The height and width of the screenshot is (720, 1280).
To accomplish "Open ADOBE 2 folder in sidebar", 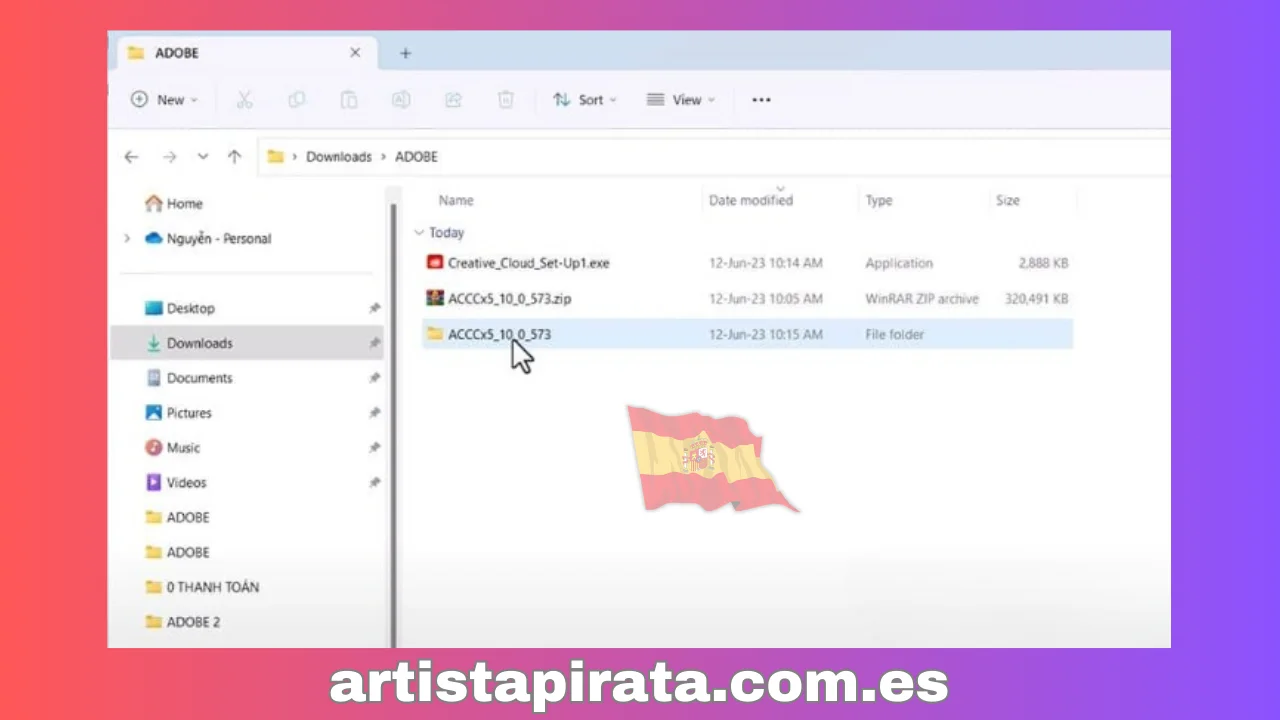I will [183, 622].
